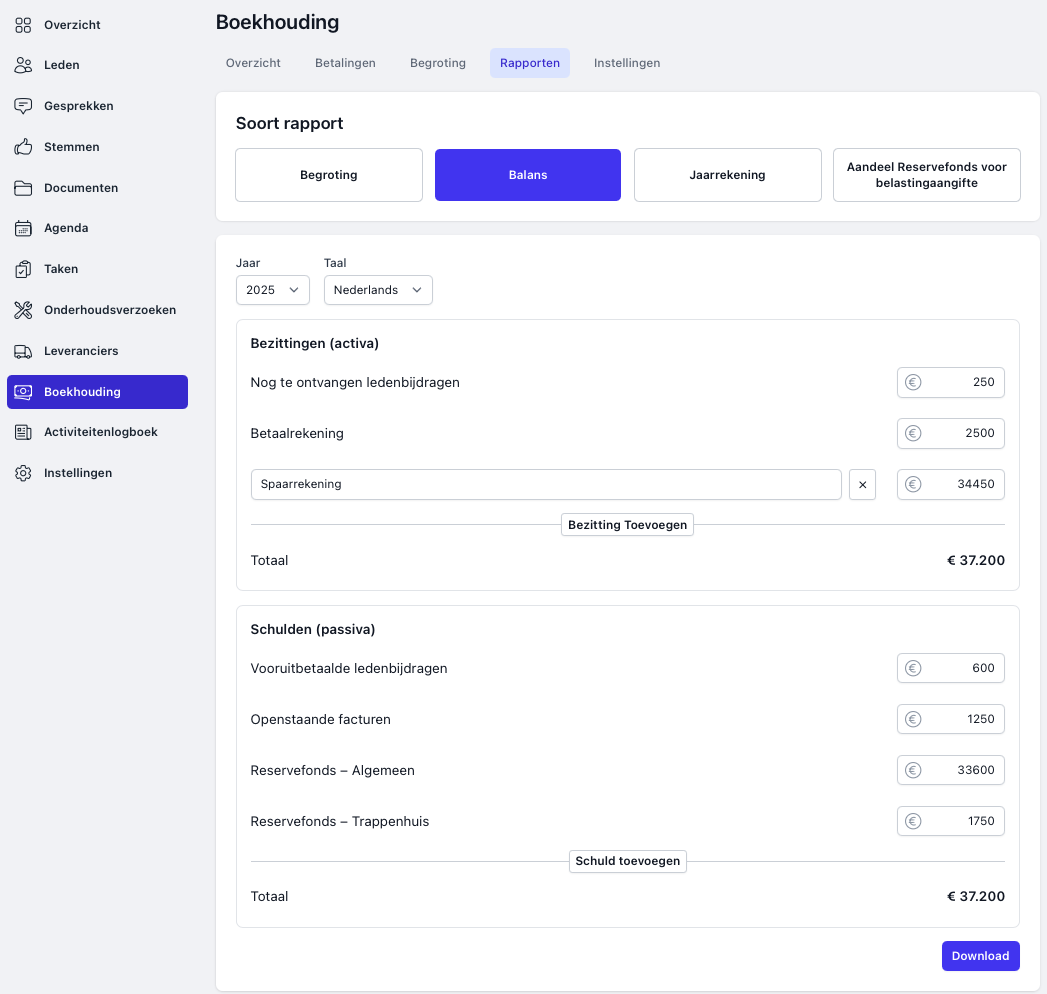Edit the Vooruitbetaalde ledenbijdragen 600 field
Image resolution: width=1047 pixels, height=994 pixels.
950,668
